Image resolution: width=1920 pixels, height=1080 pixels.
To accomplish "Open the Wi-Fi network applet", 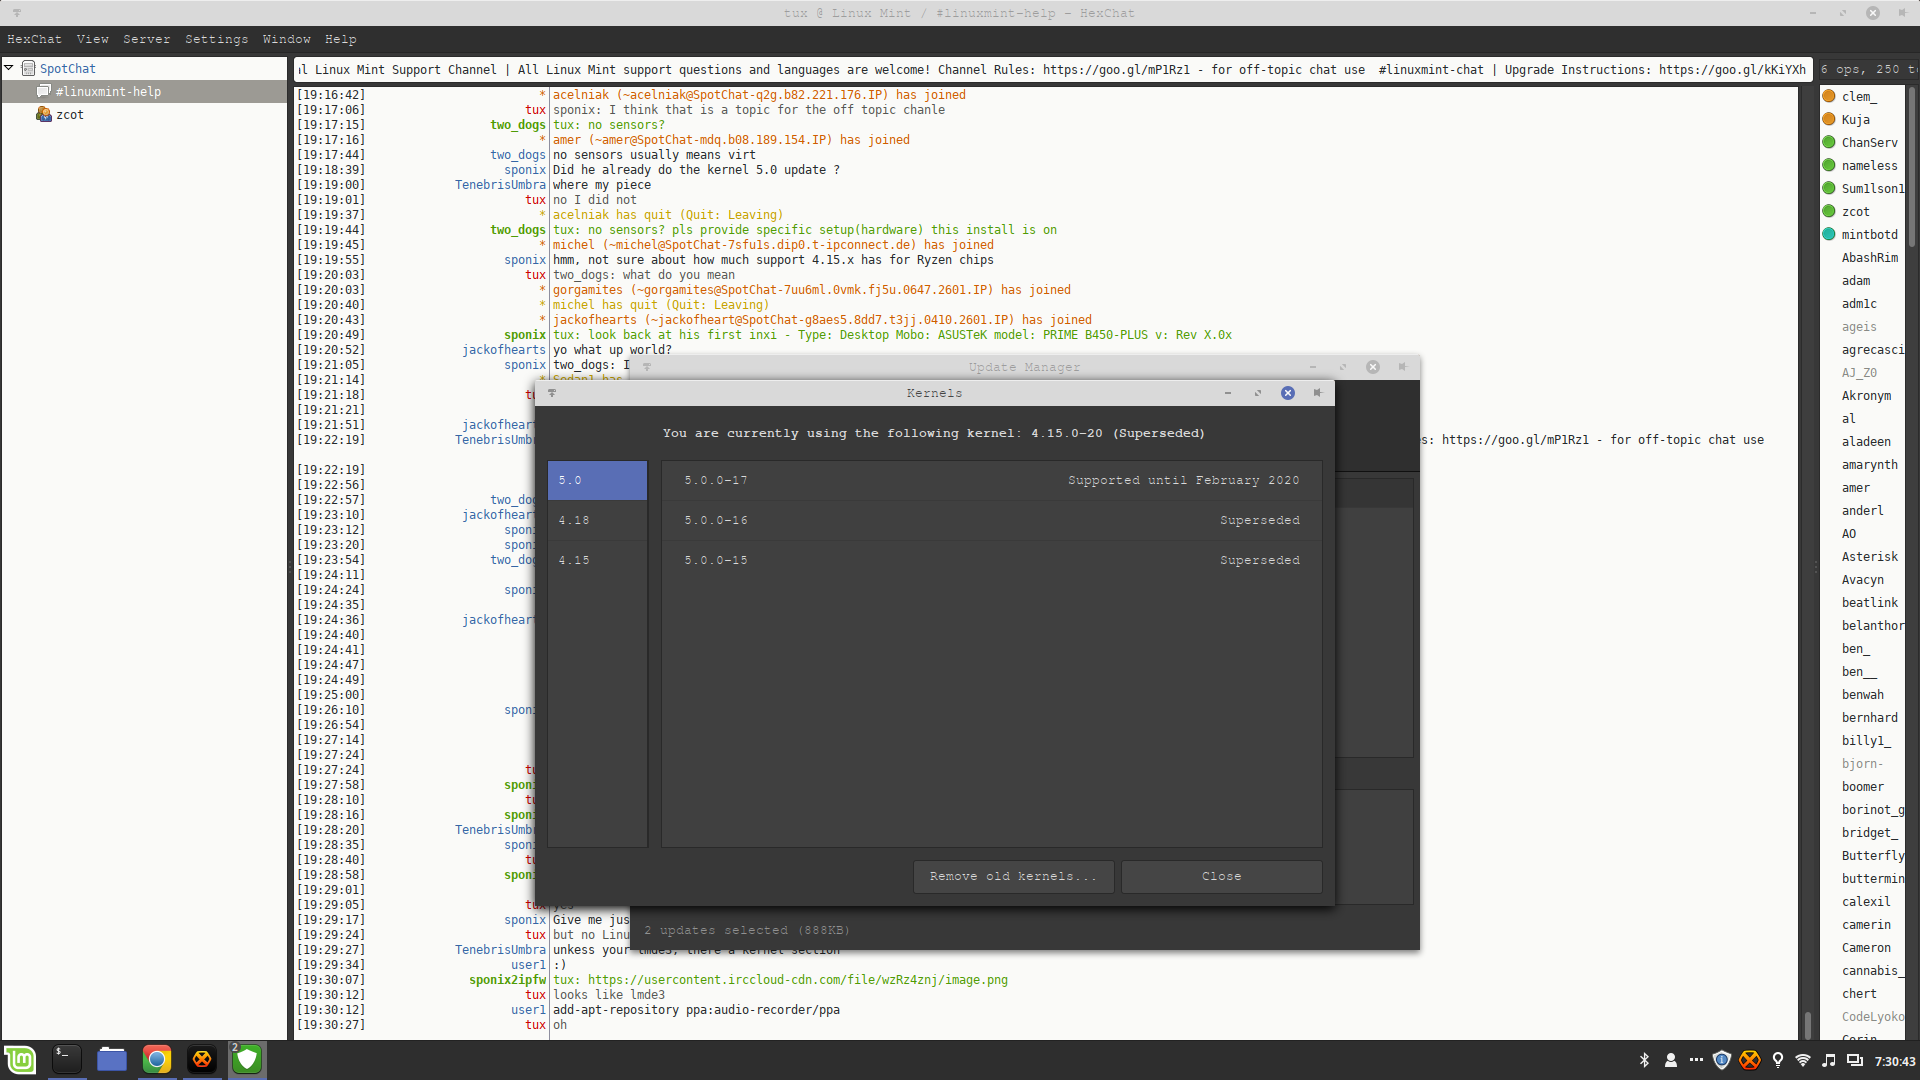I will click(x=1803, y=1060).
